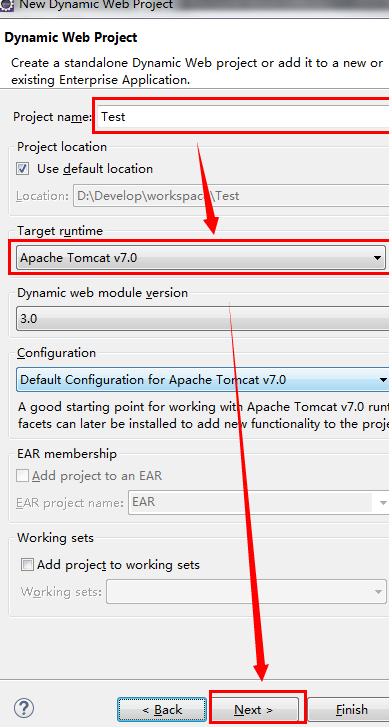The width and height of the screenshot is (389, 727).
Task: Click the Project name label
Action: [52, 116]
